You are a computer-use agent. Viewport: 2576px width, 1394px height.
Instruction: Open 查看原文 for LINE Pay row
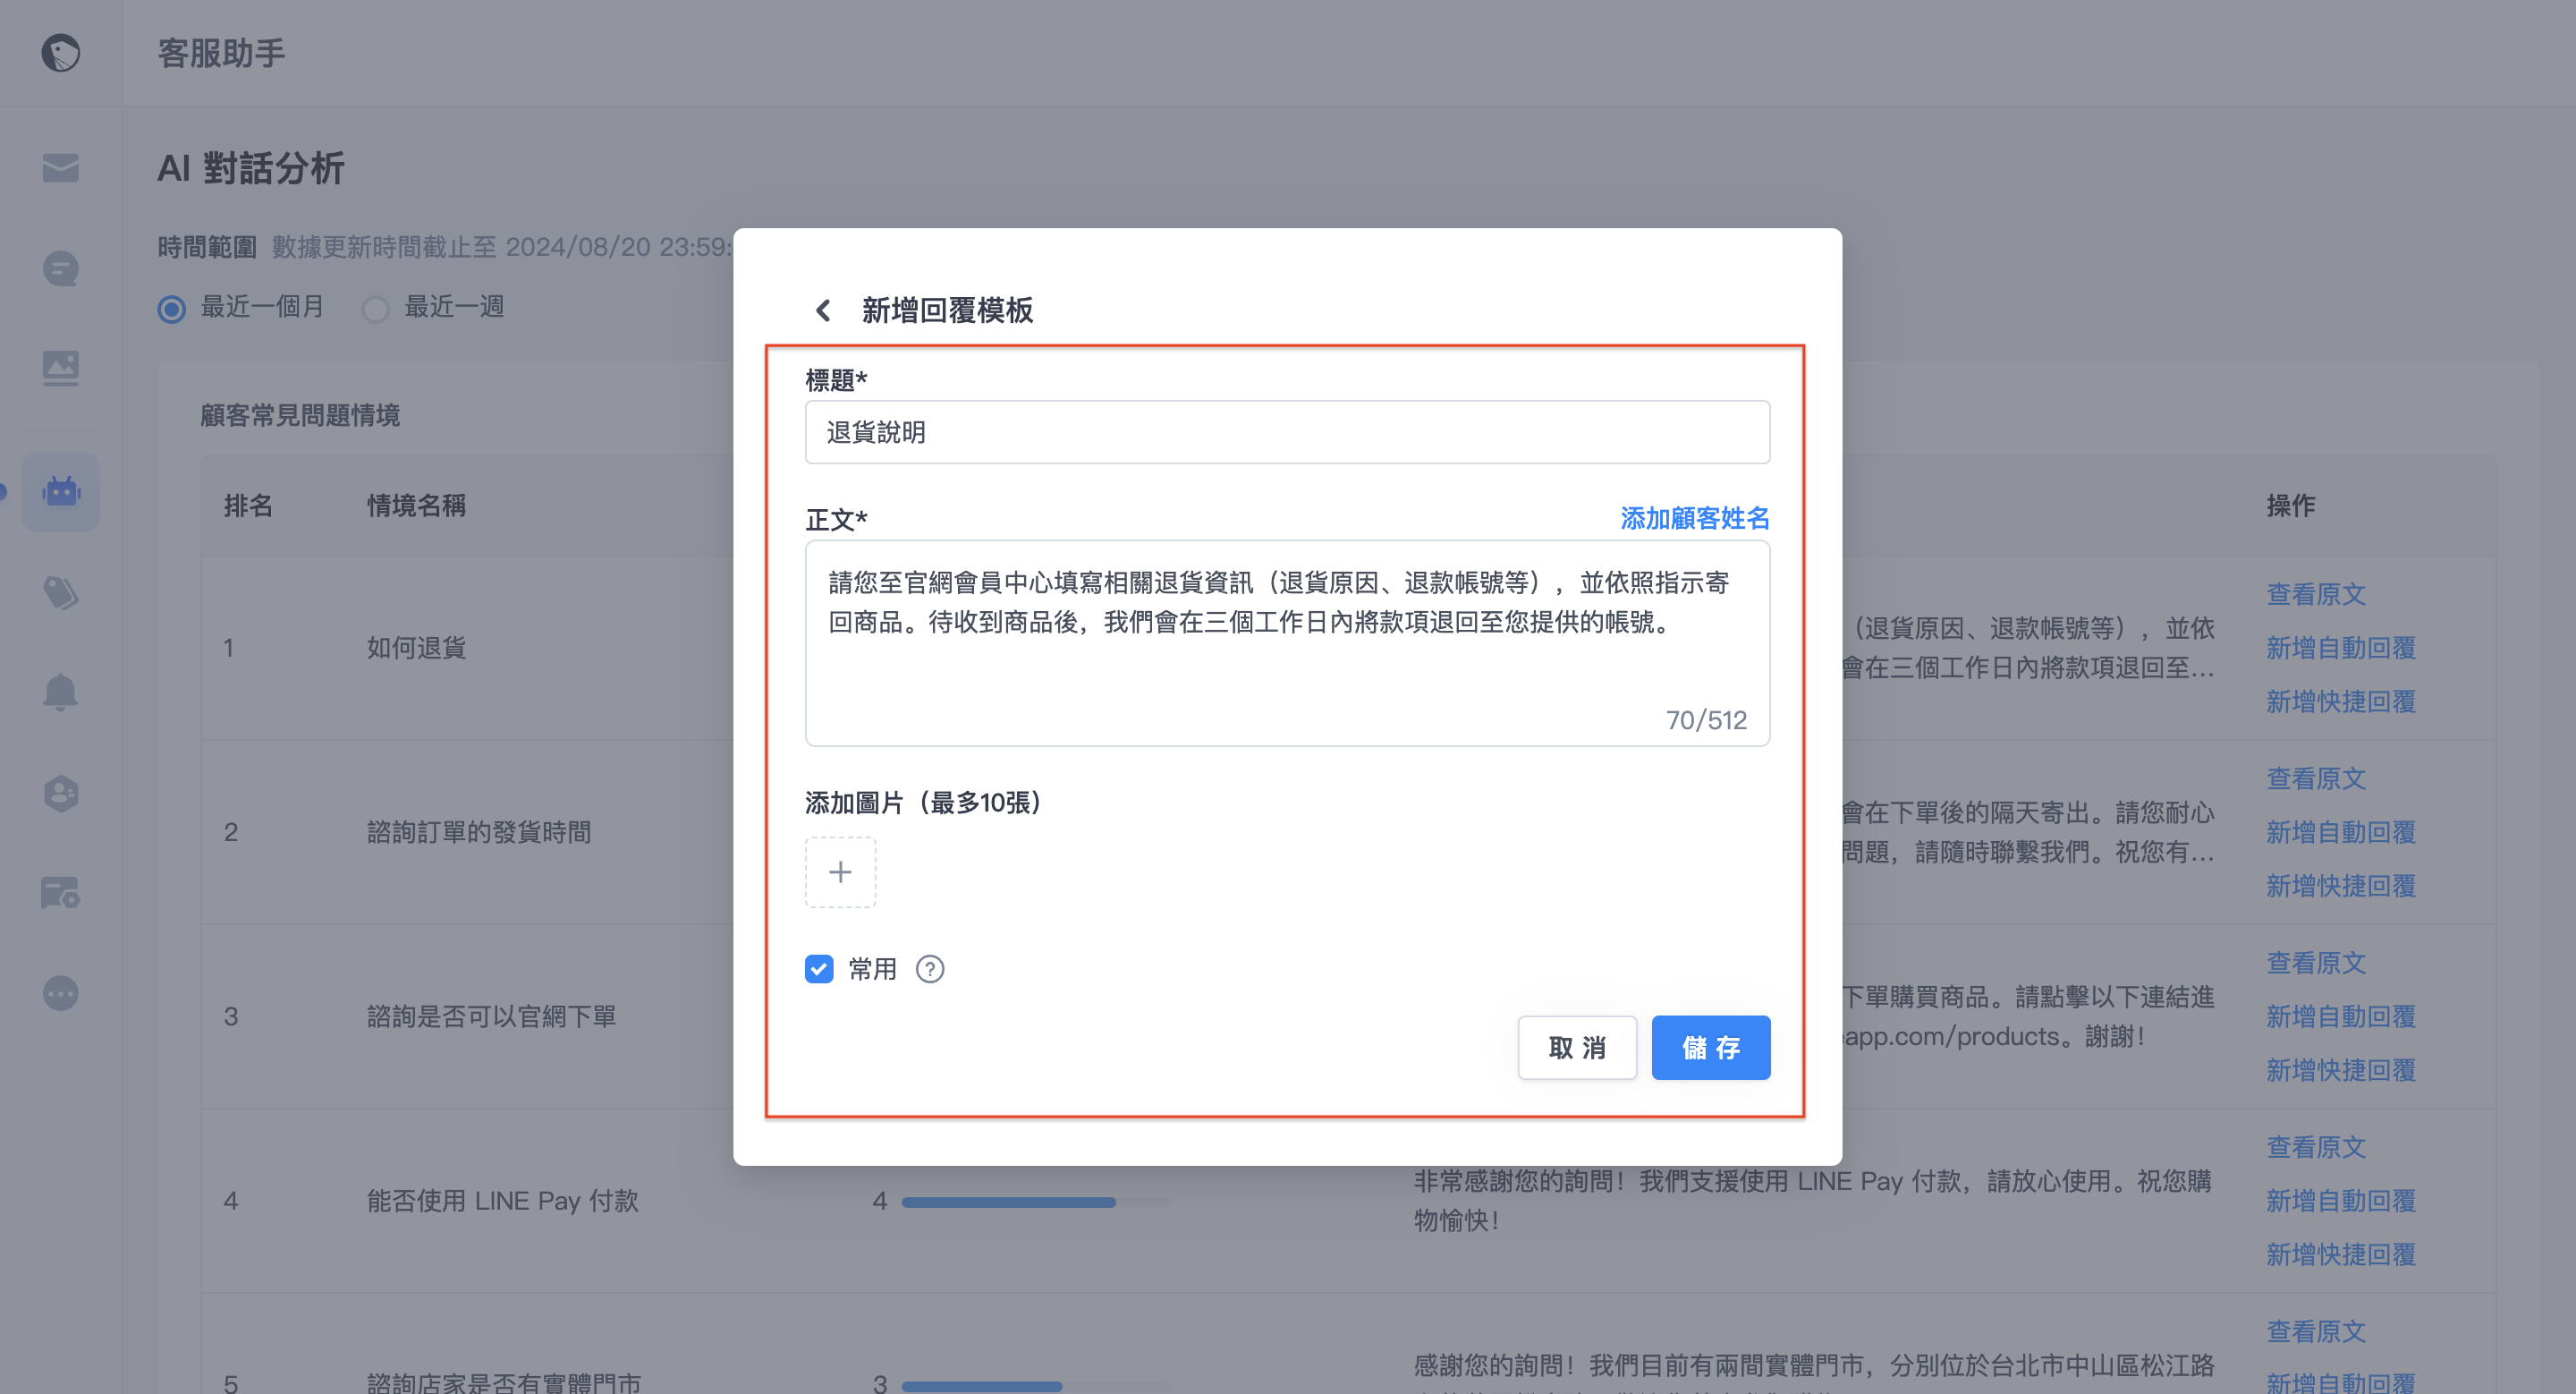pyautogui.click(x=2315, y=1147)
